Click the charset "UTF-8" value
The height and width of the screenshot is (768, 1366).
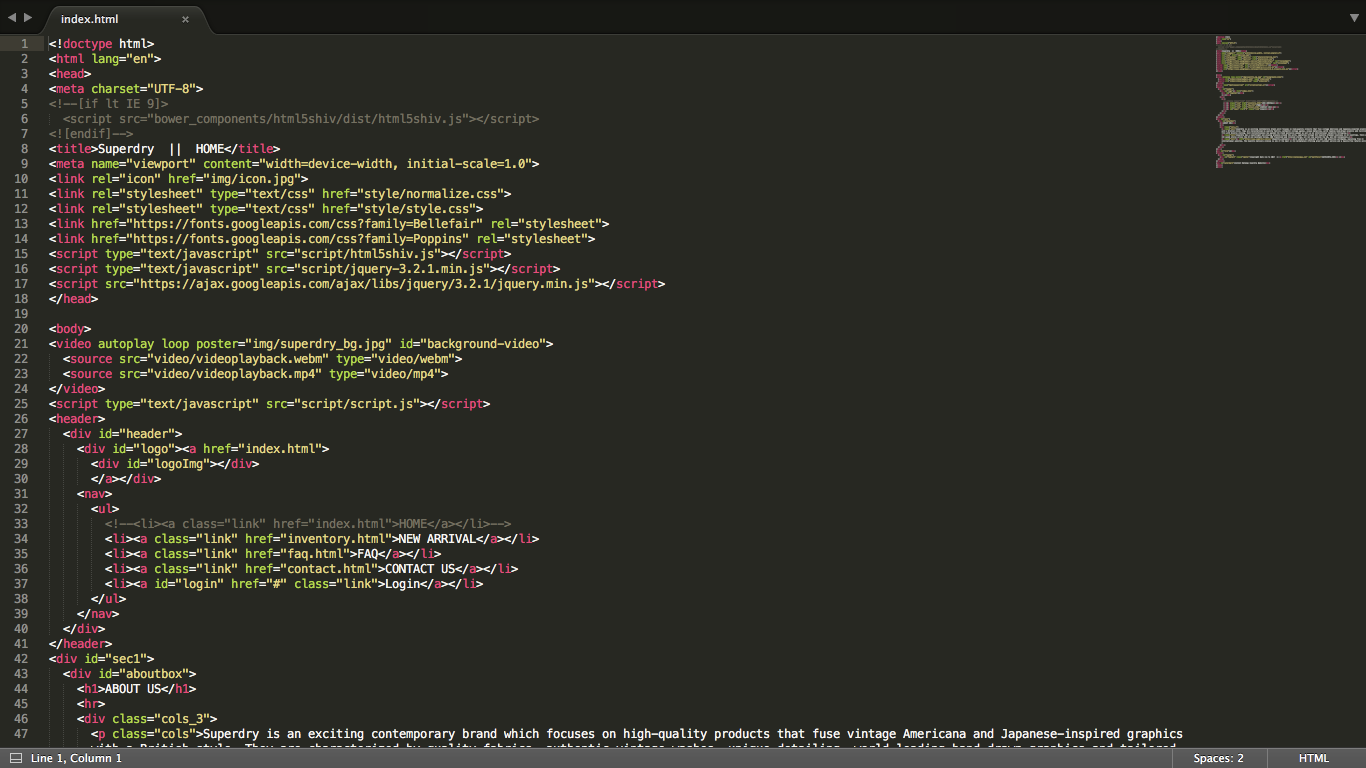[x=171, y=89]
